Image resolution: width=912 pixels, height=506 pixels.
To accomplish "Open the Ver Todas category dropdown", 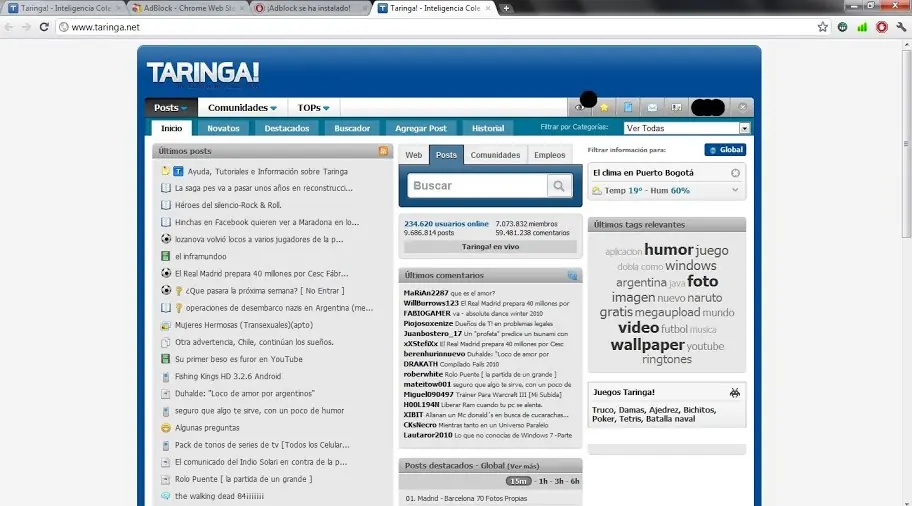I will click(687, 128).
